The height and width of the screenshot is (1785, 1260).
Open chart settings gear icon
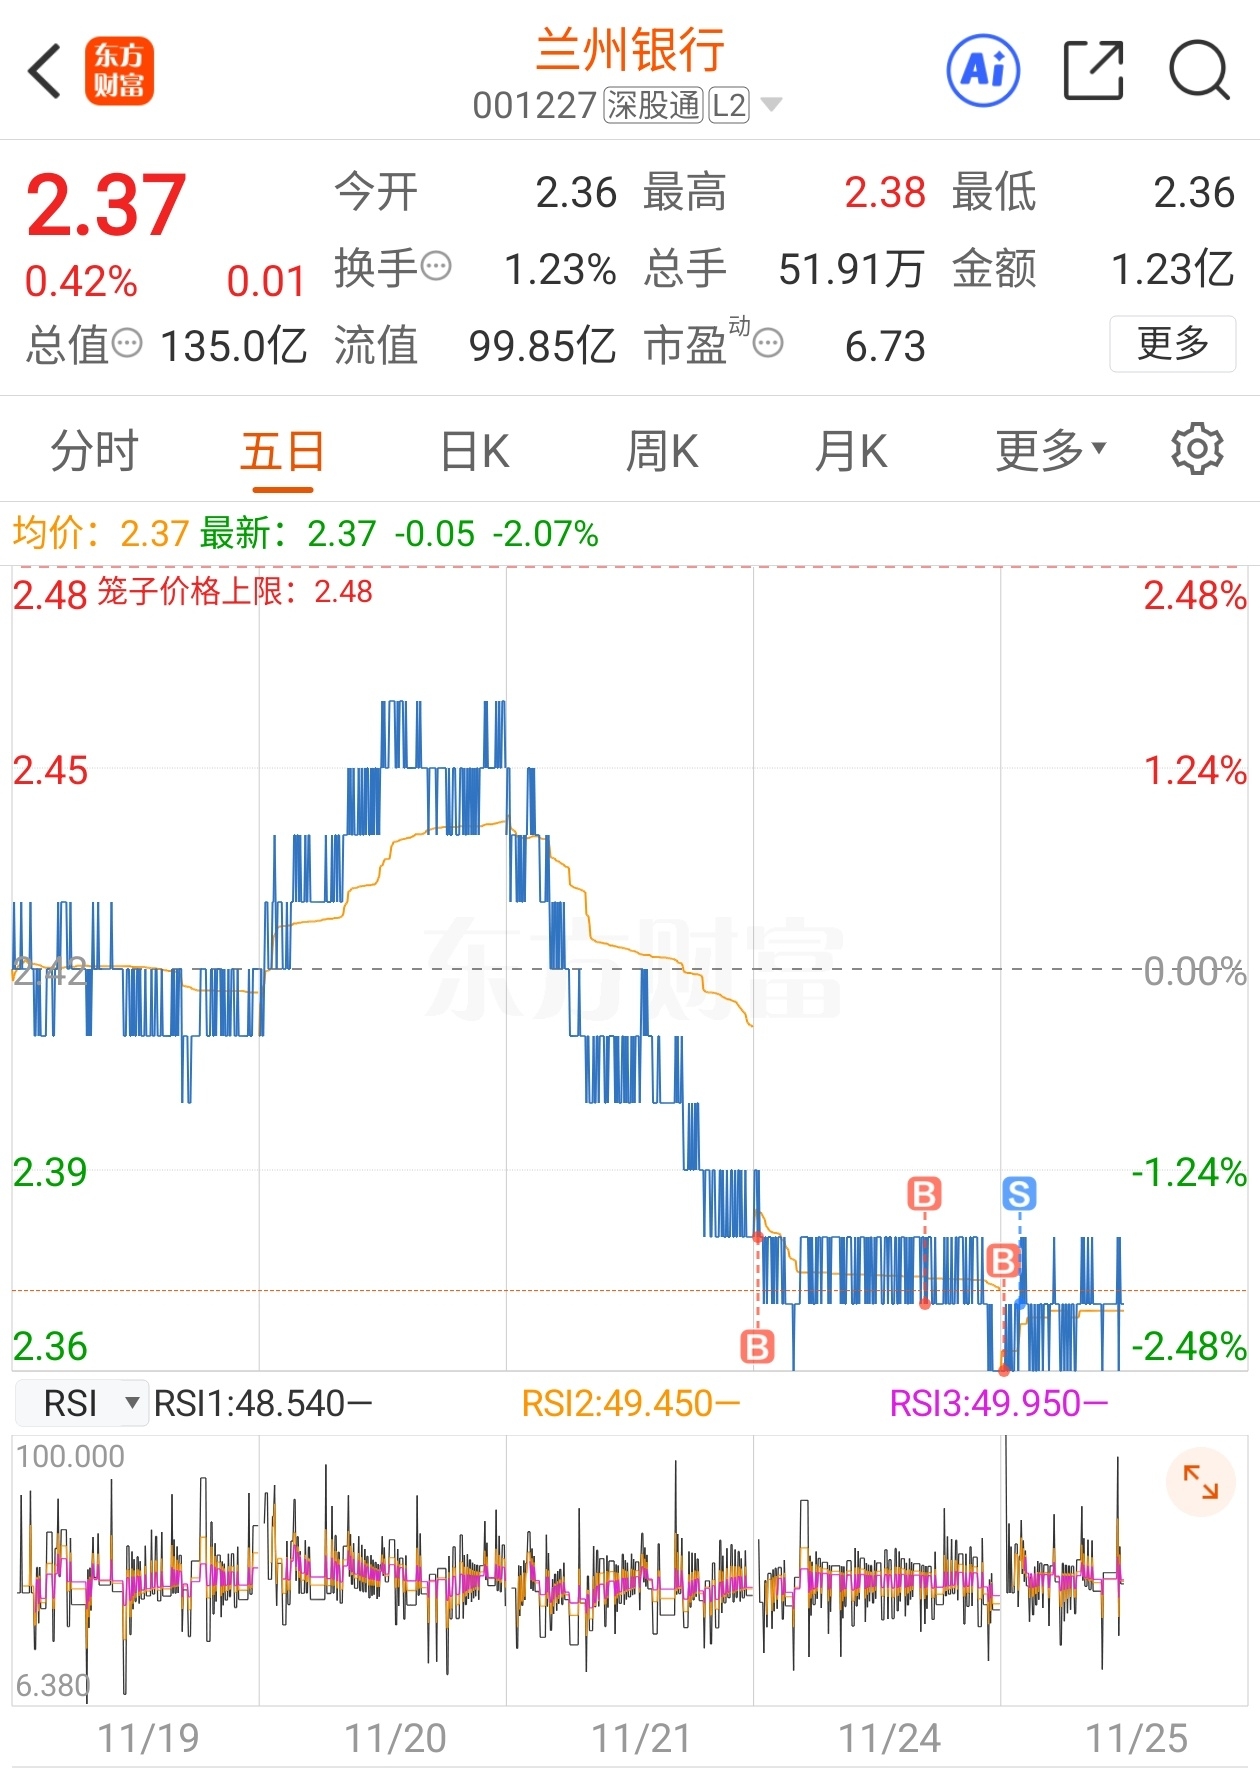pos(1197,449)
